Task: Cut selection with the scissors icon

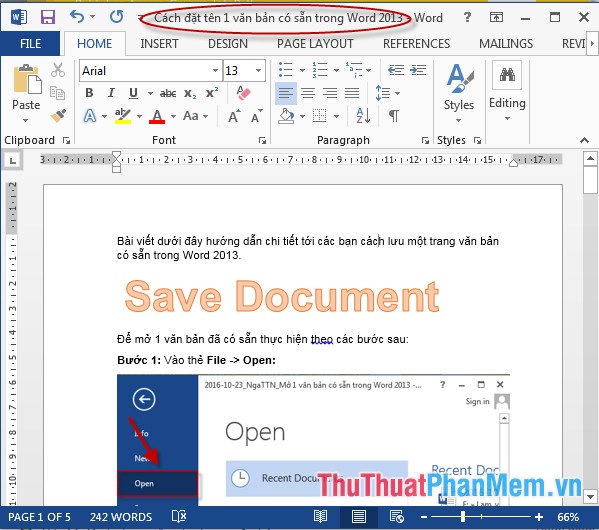Action: tap(58, 70)
